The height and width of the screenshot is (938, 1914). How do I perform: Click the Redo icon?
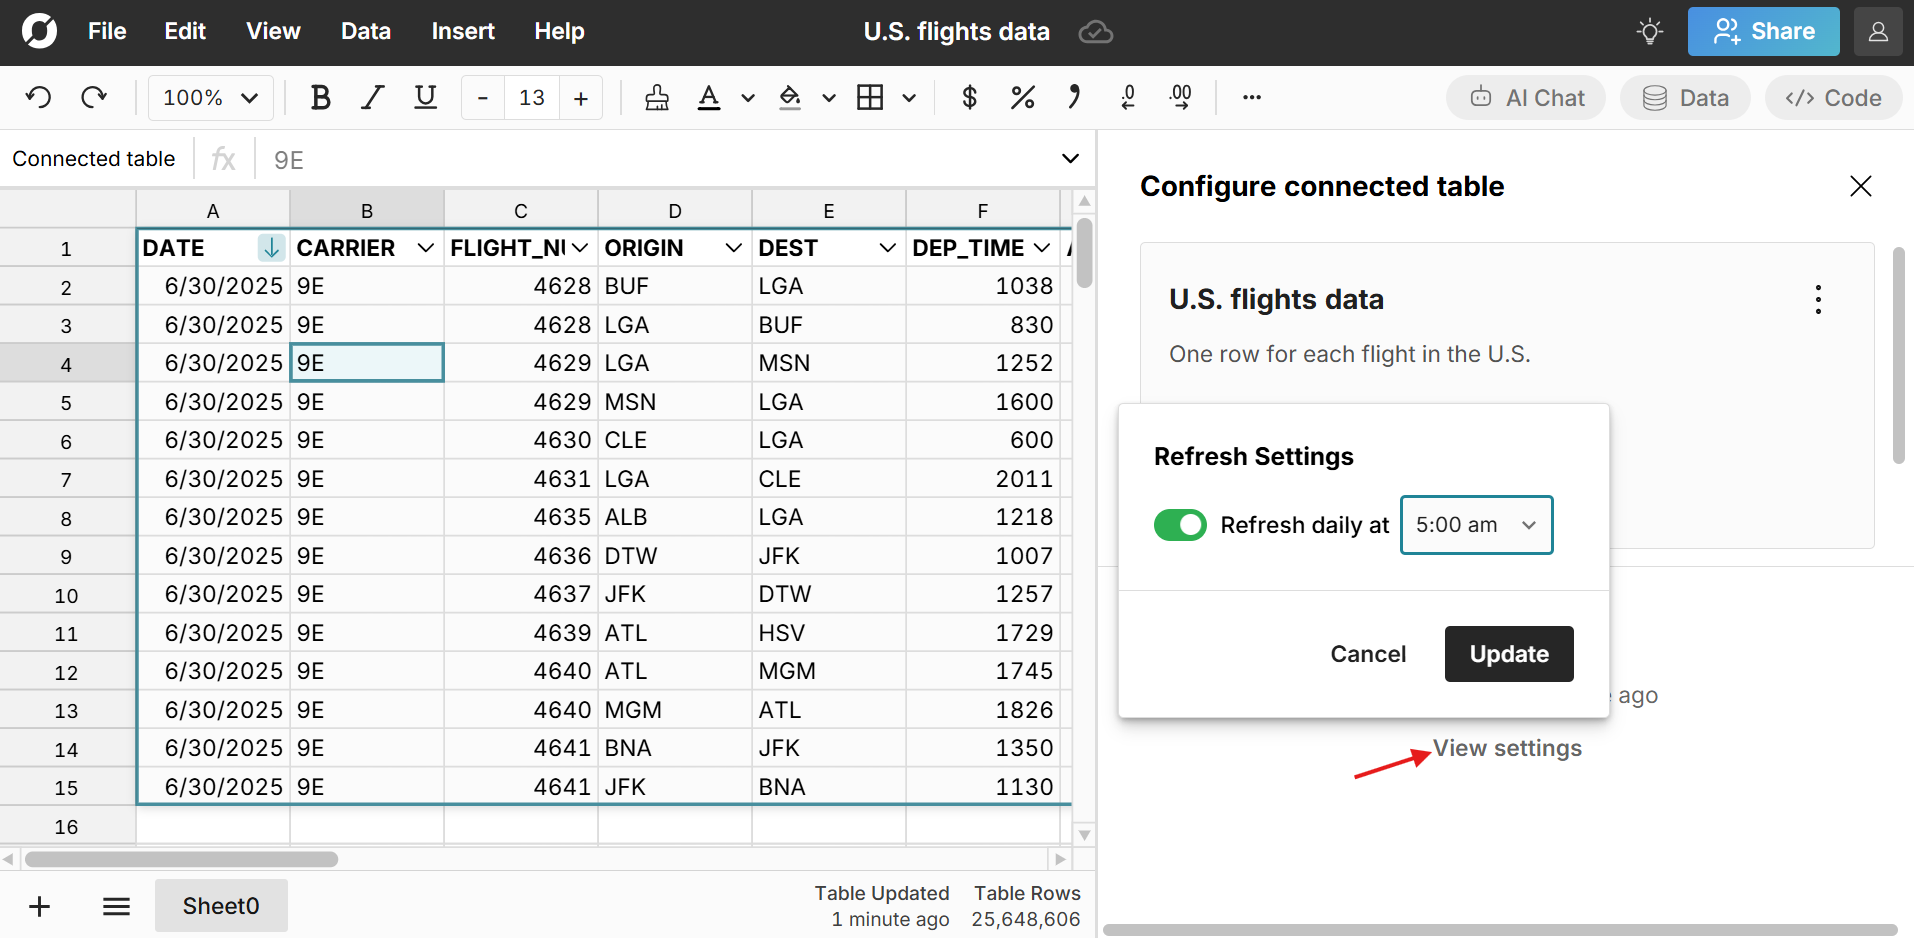(94, 97)
